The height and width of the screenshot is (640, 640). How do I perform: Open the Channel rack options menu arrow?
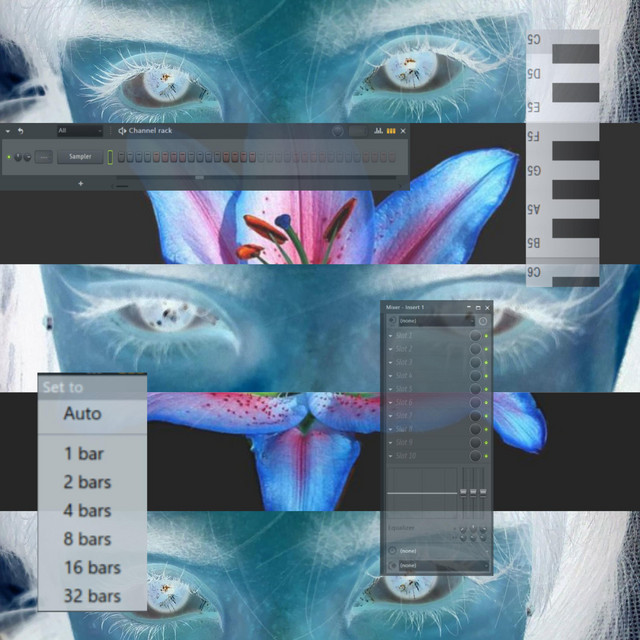8,131
